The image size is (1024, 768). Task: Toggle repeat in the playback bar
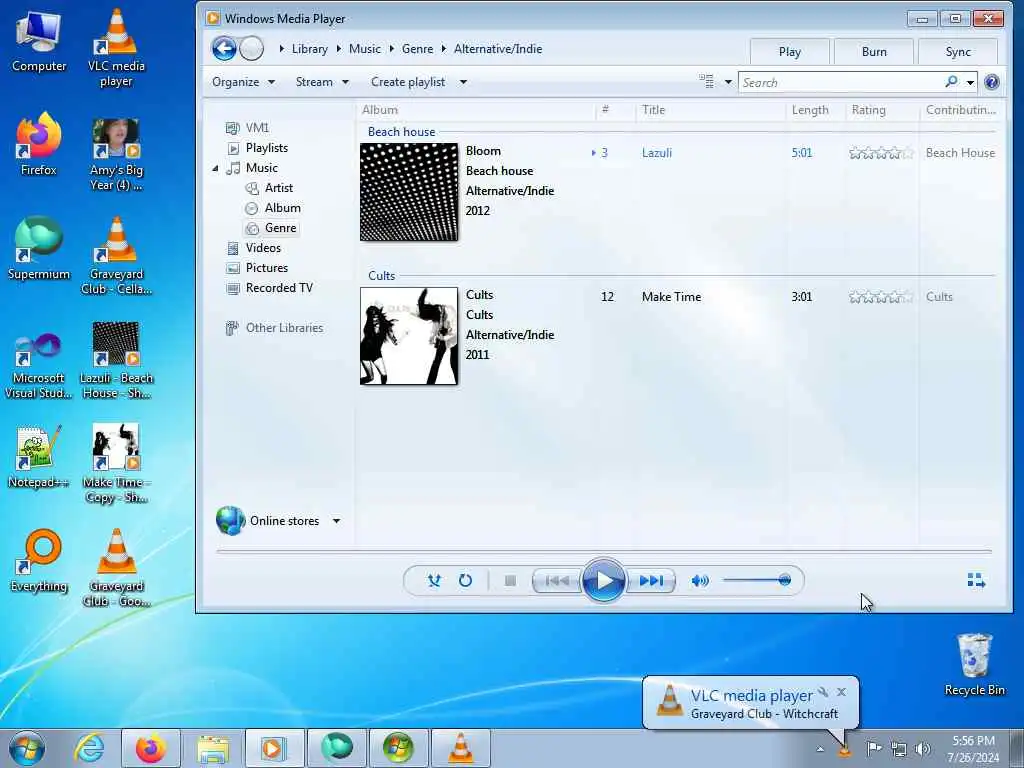(465, 581)
